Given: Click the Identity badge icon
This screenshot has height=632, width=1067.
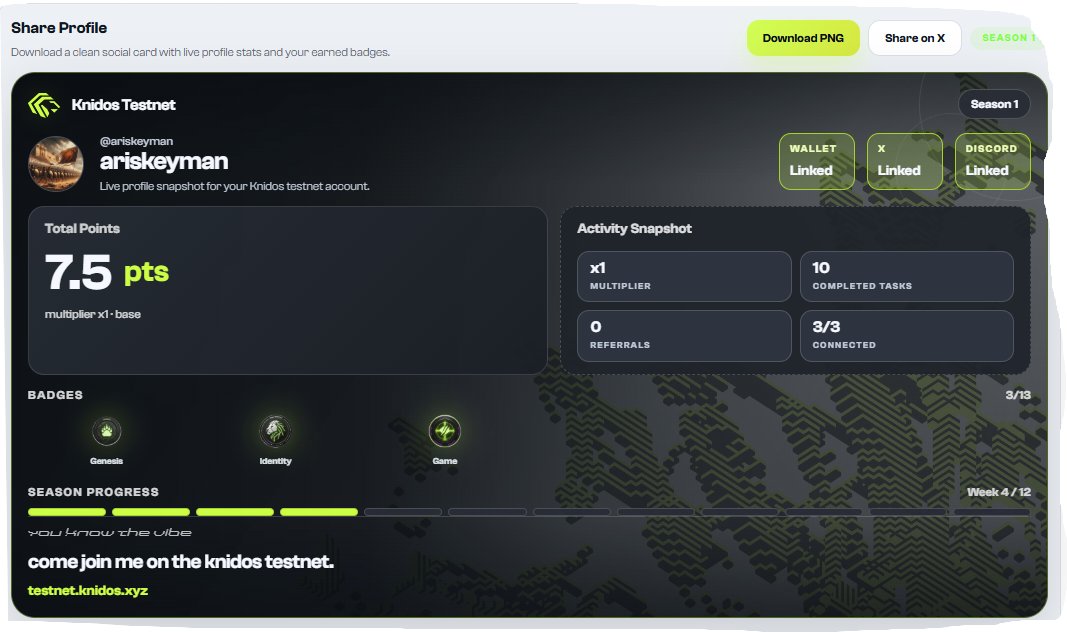Looking at the screenshot, I should pos(276,431).
